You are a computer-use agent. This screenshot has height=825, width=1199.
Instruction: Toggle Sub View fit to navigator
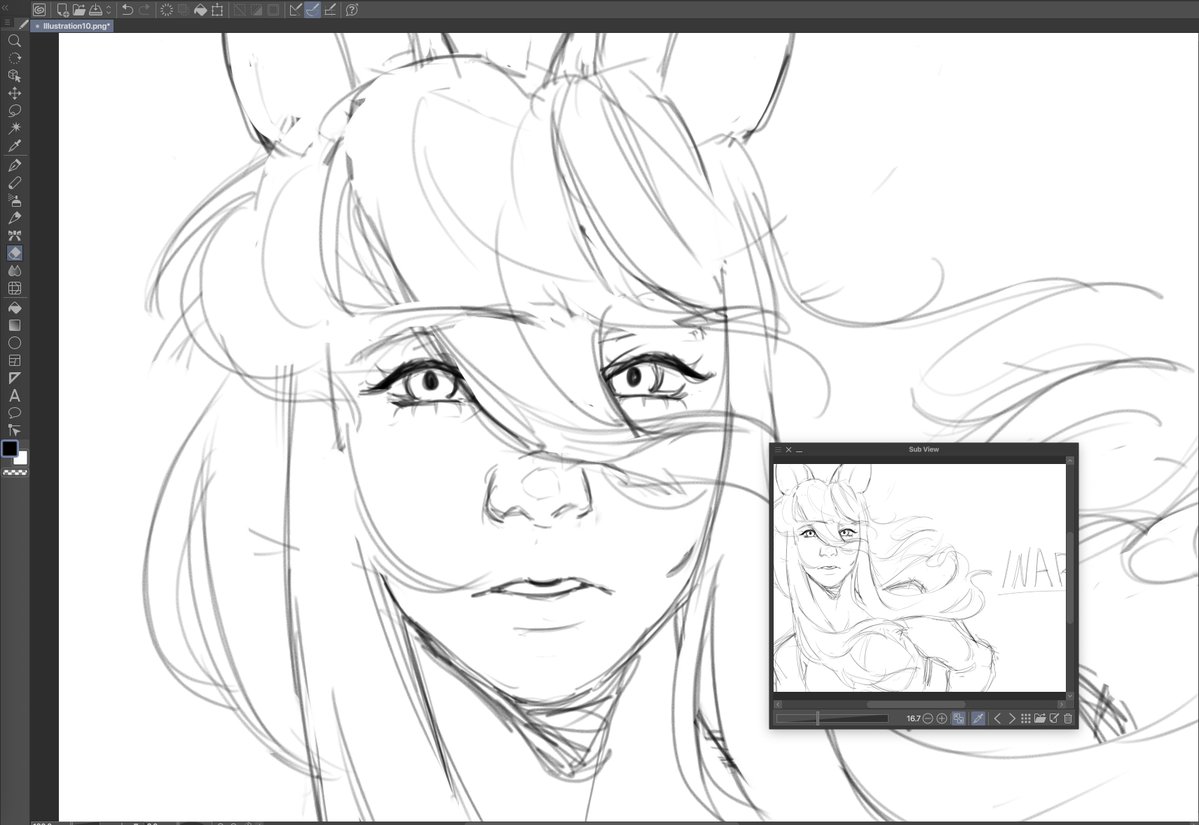click(959, 719)
